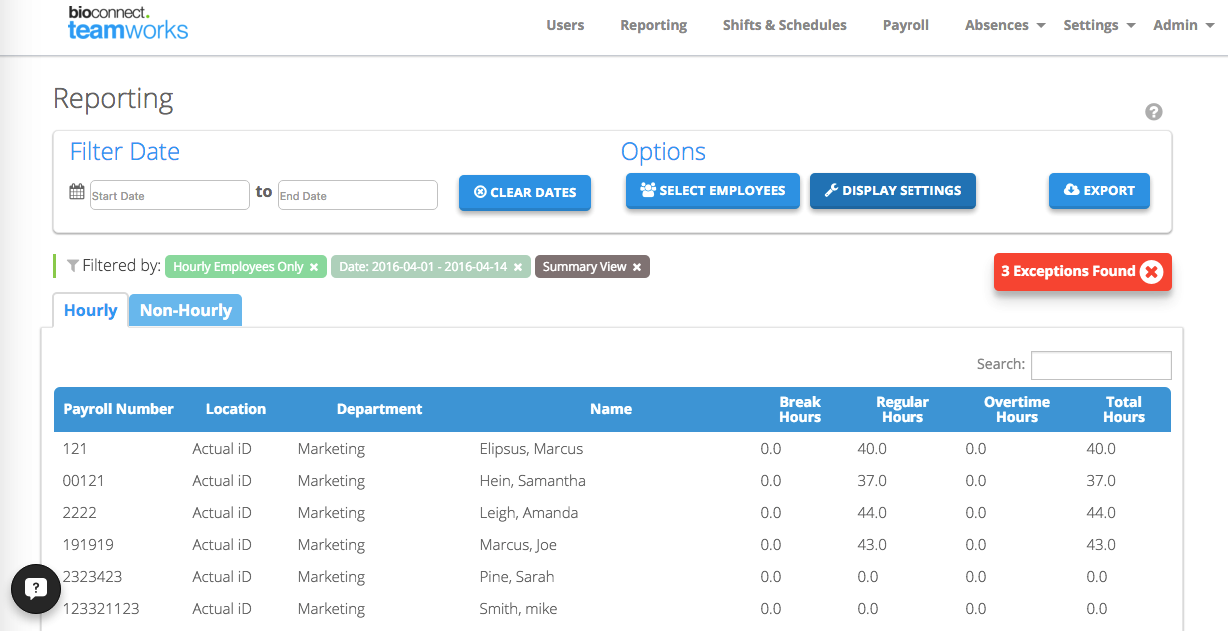The height and width of the screenshot is (631, 1228).
Task: Click inside the Search field
Action: (x=1100, y=365)
